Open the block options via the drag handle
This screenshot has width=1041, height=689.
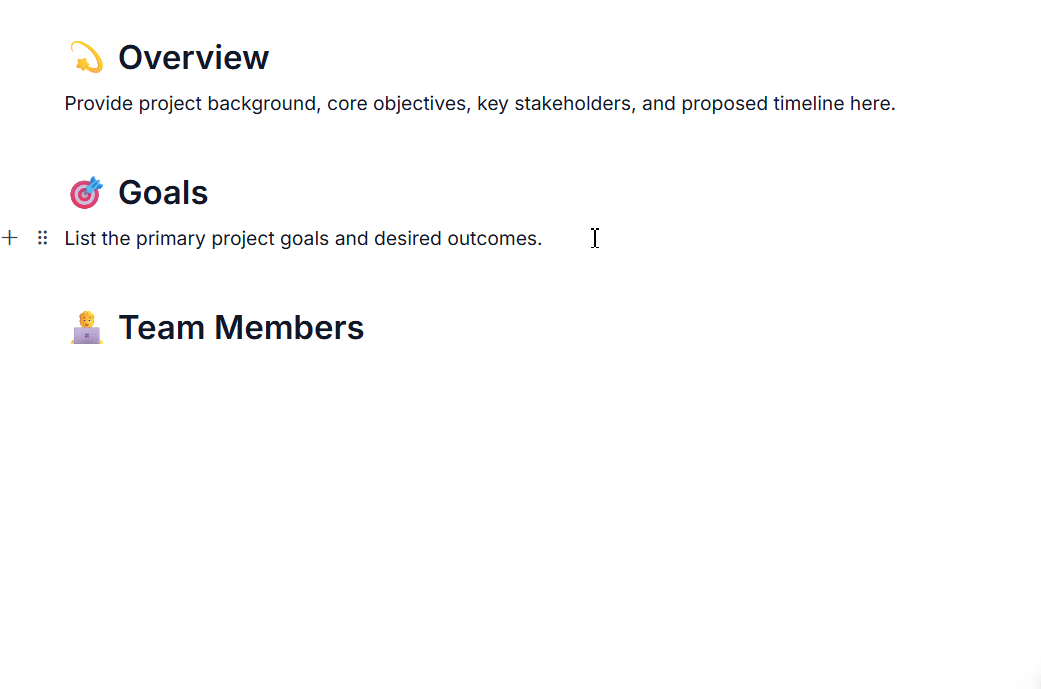(x=42, y=238)
